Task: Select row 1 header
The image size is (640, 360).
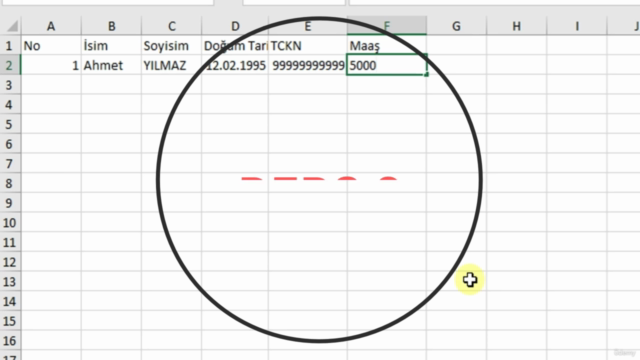Action: coord(10,45)
